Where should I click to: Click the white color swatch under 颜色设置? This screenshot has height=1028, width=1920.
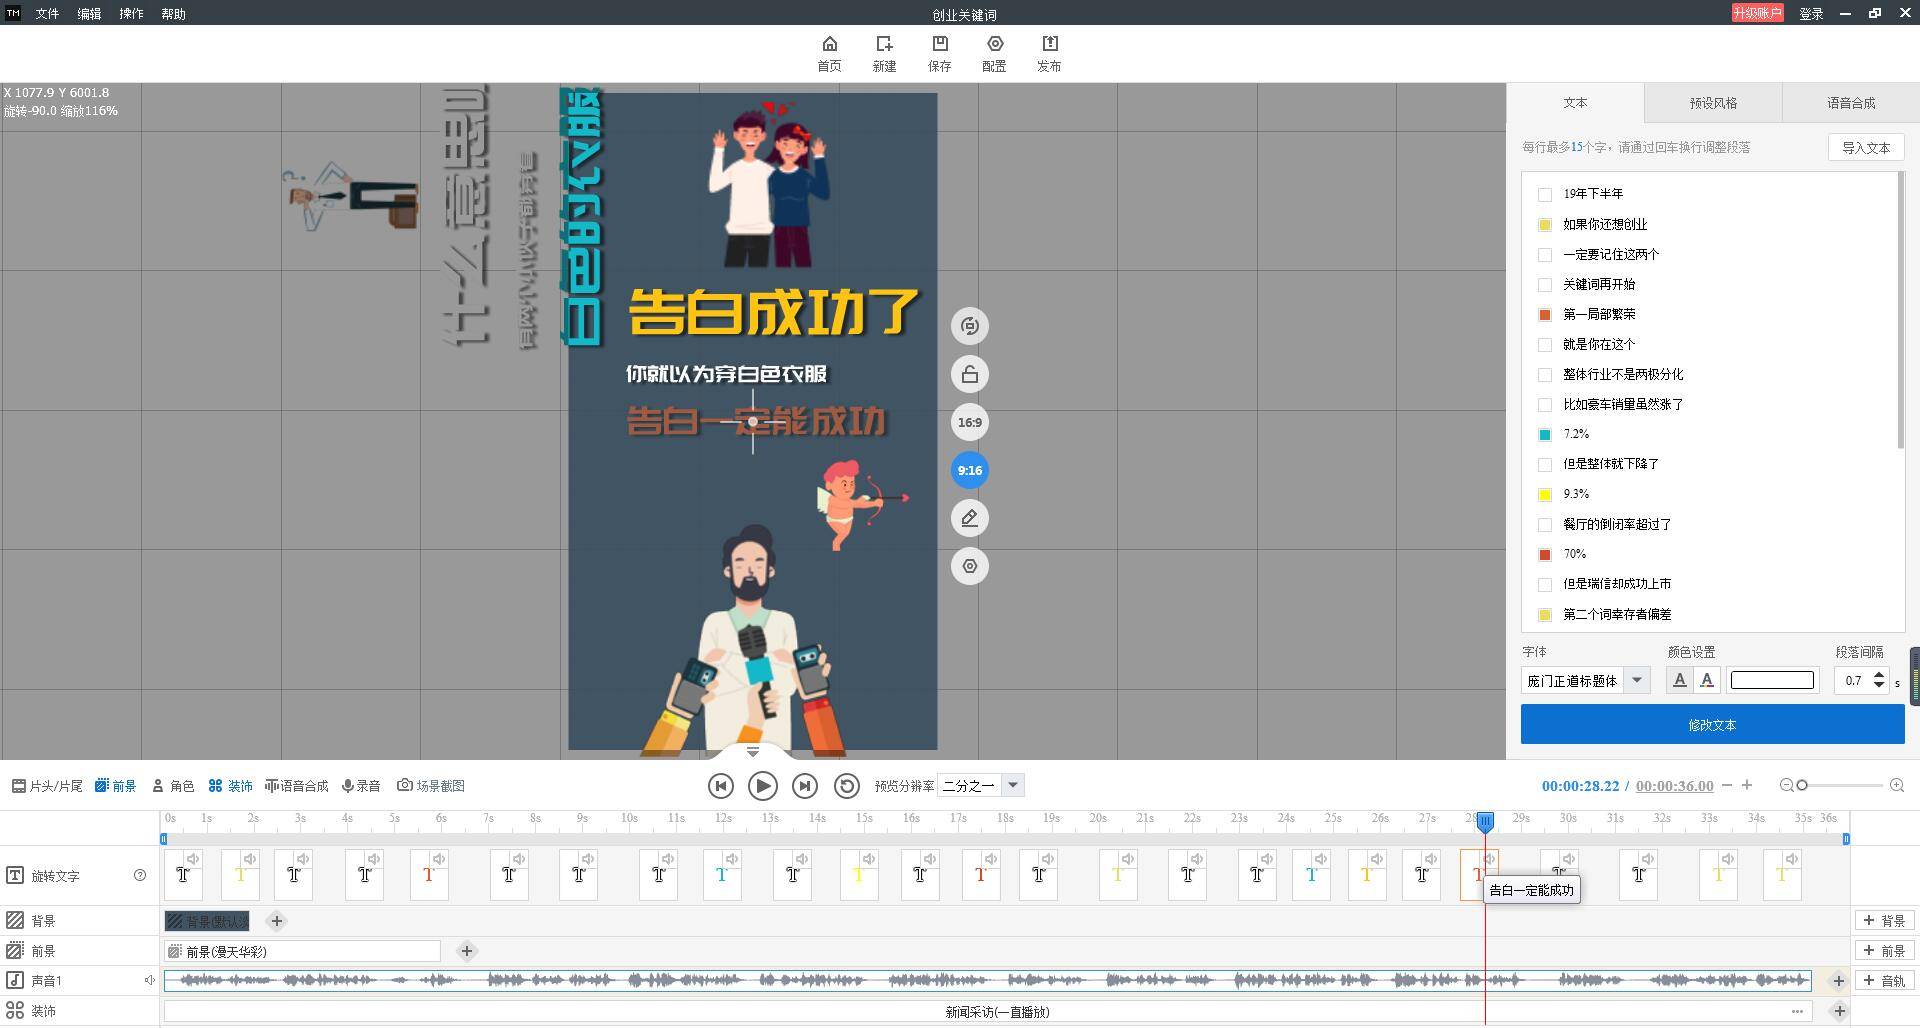pos(1772,680)
